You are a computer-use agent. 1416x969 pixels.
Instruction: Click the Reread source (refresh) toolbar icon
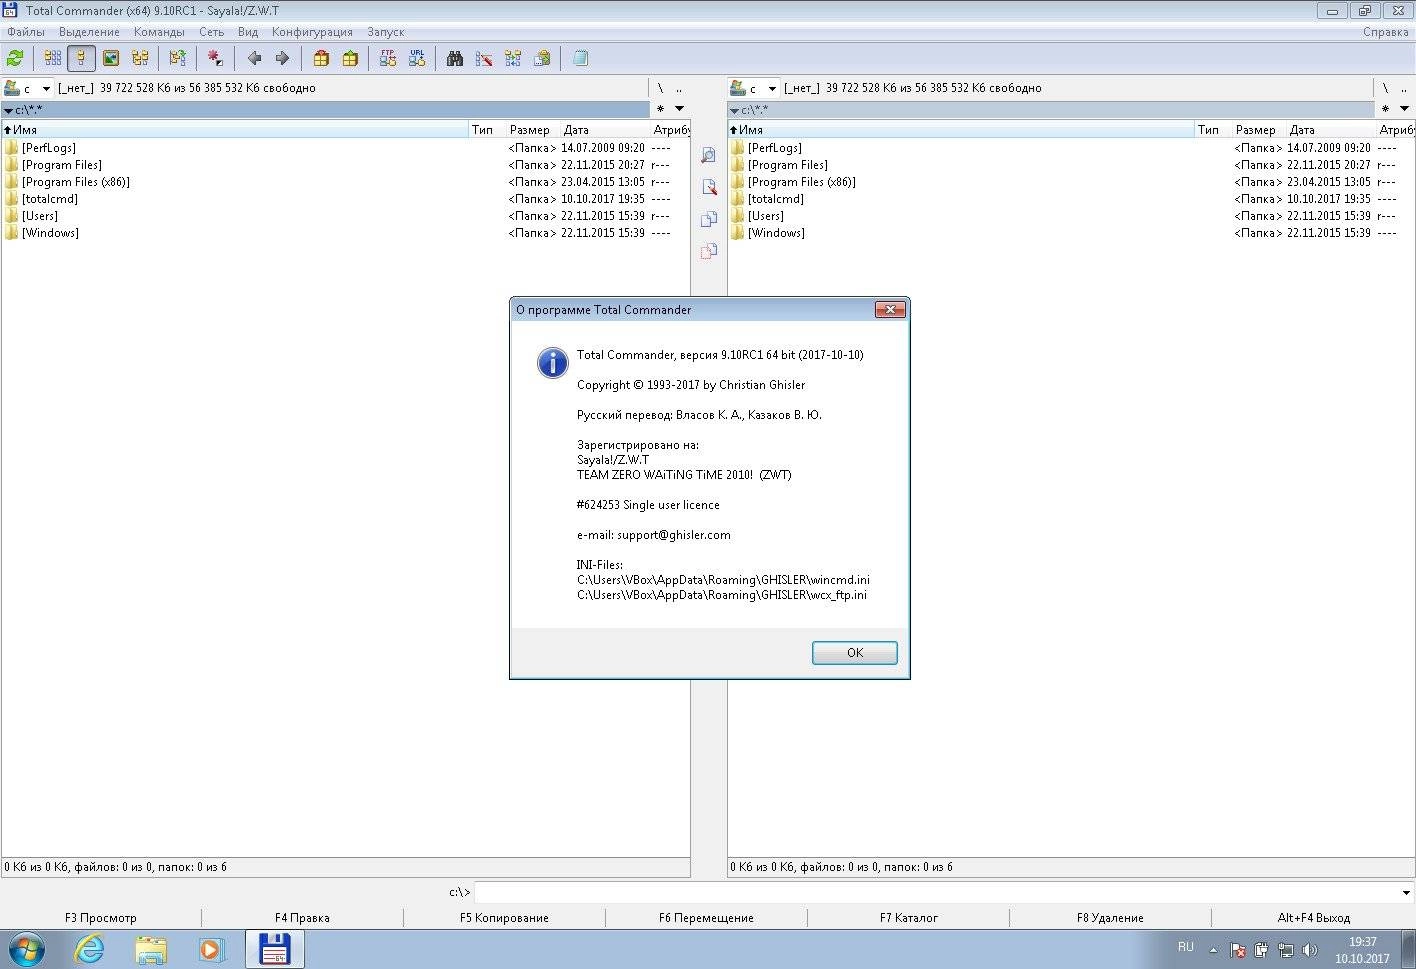pos(15,59)
